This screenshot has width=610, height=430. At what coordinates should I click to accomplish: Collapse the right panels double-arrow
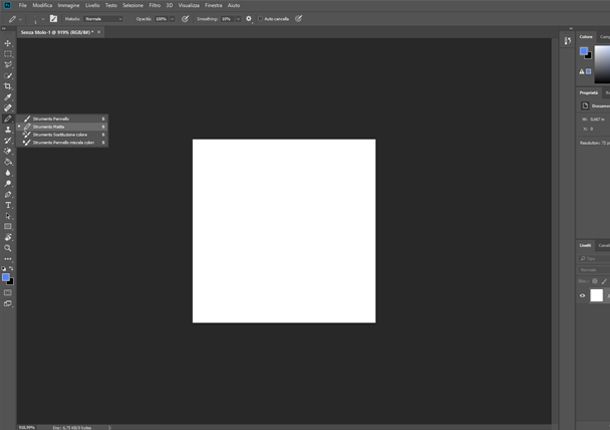pos(571,28)
